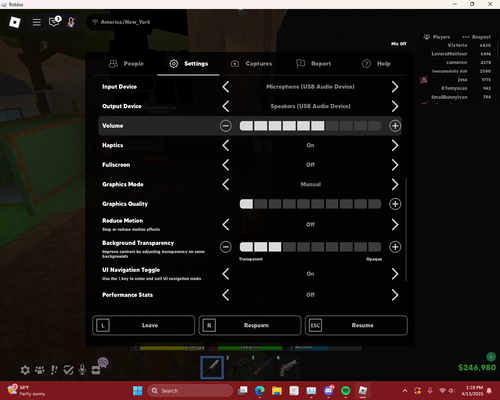
Task: Change Graphics Mode with the left arrow
Action: pyautogui.click(x=226, y=184)
